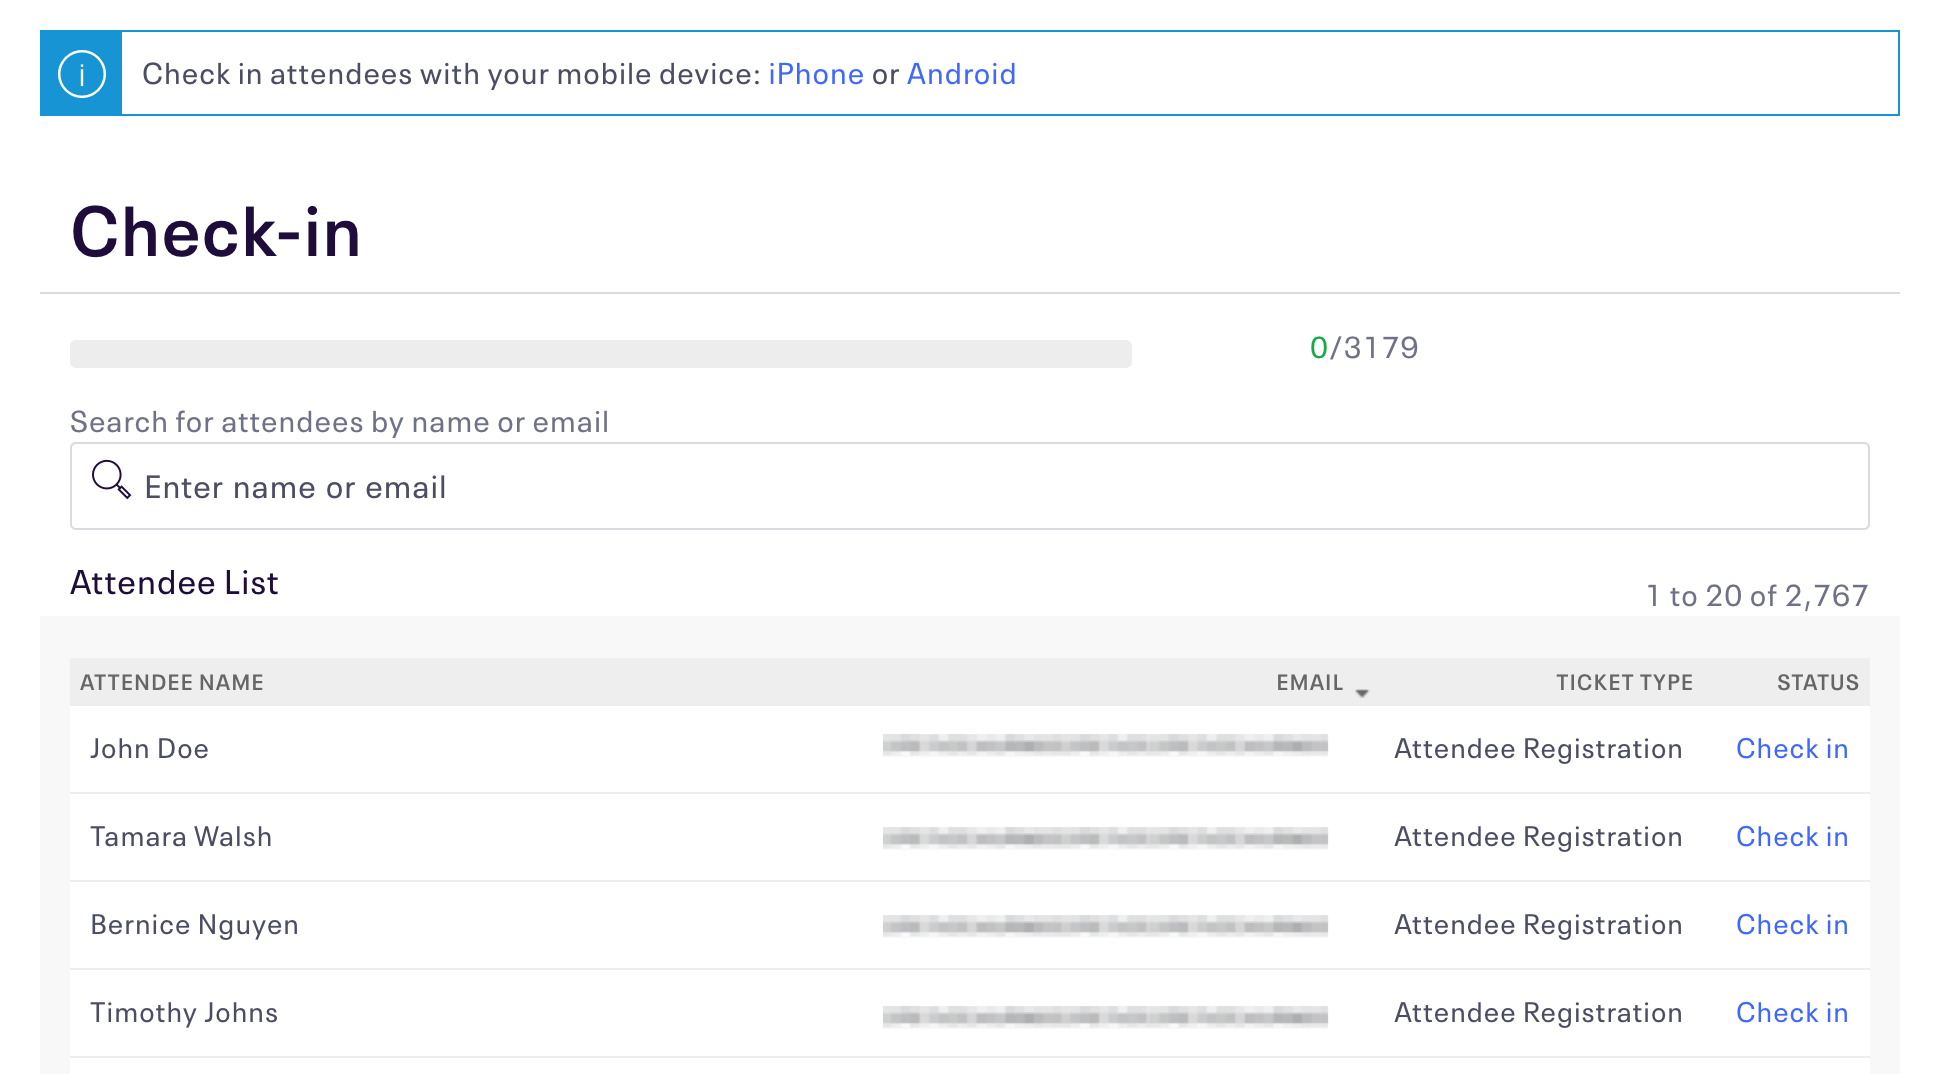This screenshot has width=1938, height=1074.
Task: Check in John Doe
Action: pyautogui.click(x=1791, y=749)
